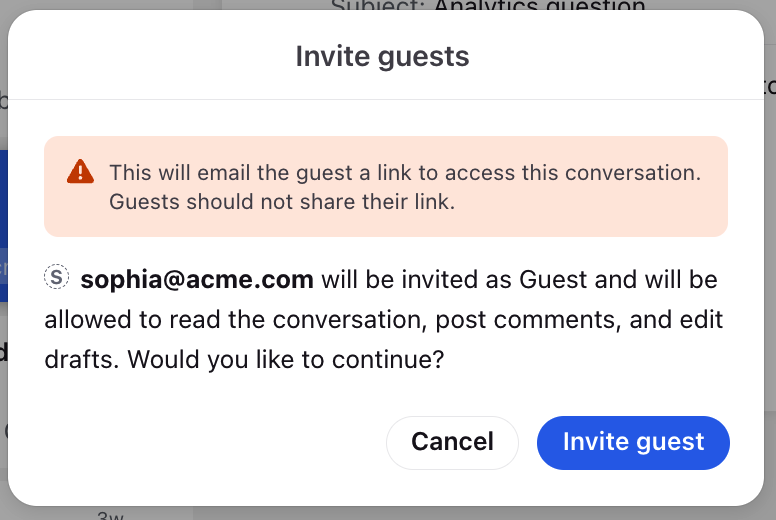This screenshot has width=776, height=520.
Task: Click the word 'conversation' in the warning banner
Action: coord(632,173)
